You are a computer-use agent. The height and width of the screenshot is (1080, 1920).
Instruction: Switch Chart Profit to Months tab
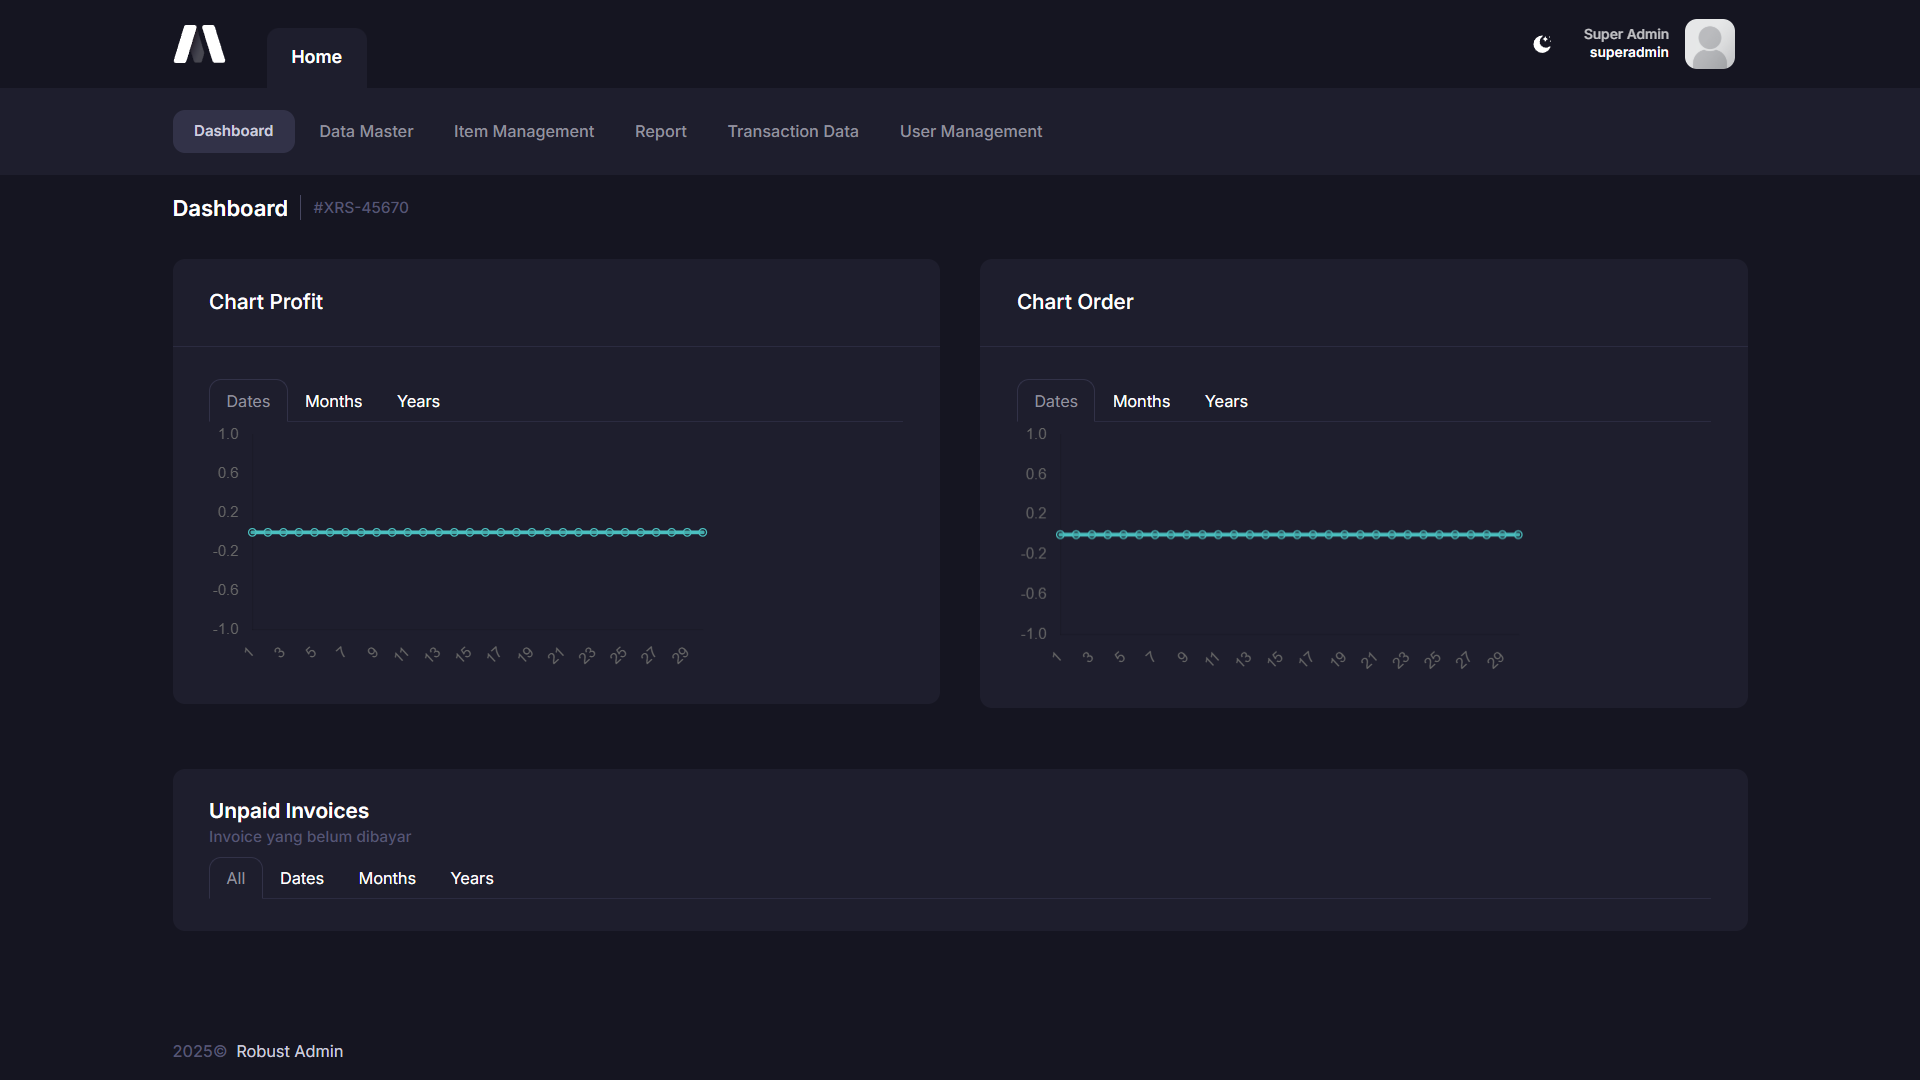[x=333, y=401]
